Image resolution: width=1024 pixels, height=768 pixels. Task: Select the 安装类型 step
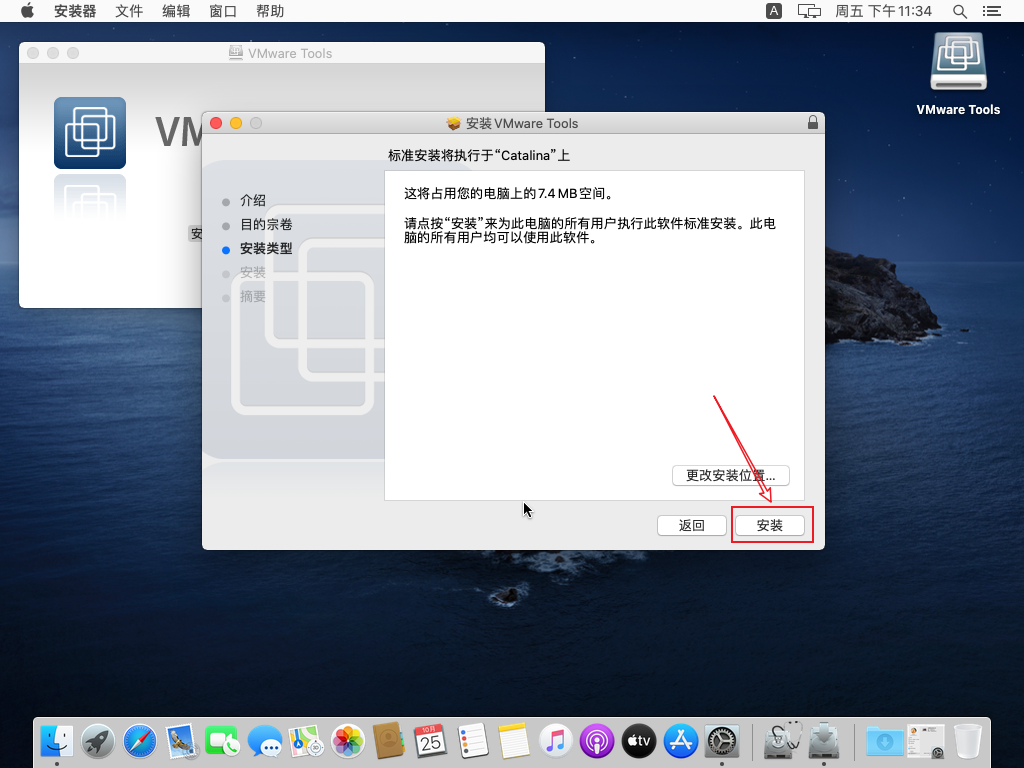point(266,249)
